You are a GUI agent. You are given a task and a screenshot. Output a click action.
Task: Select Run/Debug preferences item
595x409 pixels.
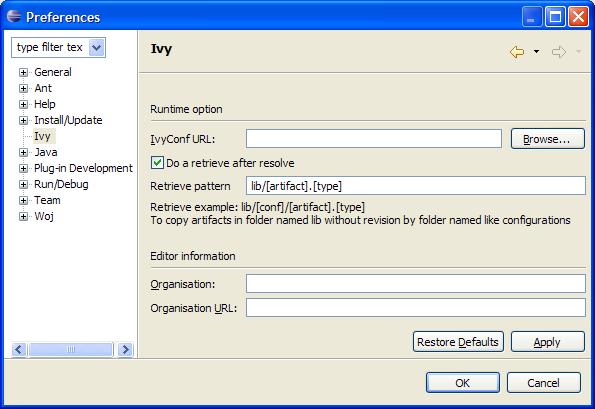tap(61, 184)
